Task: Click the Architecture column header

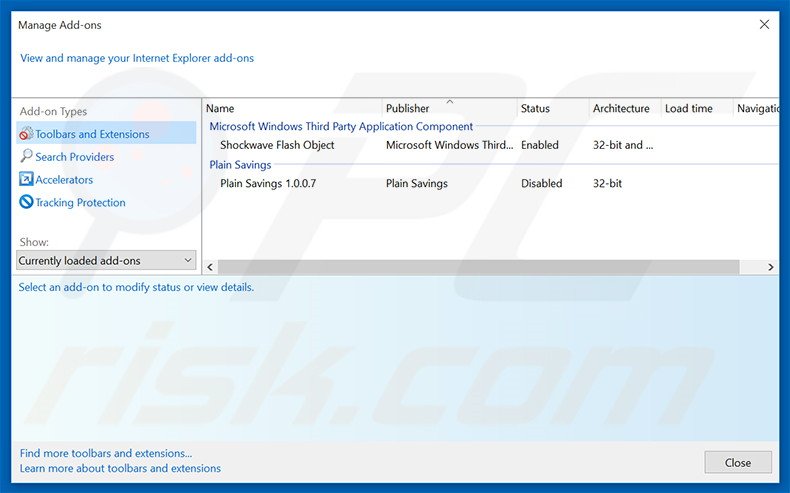Action: (621, 108)
